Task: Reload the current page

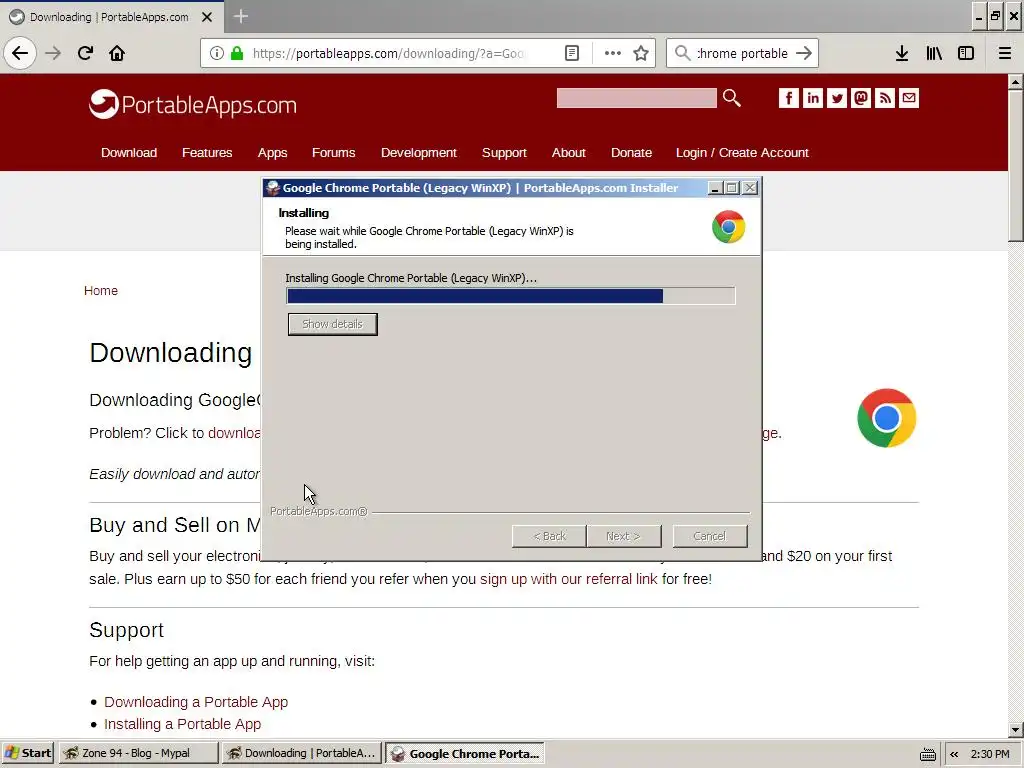Action: (x=85, y=53)
